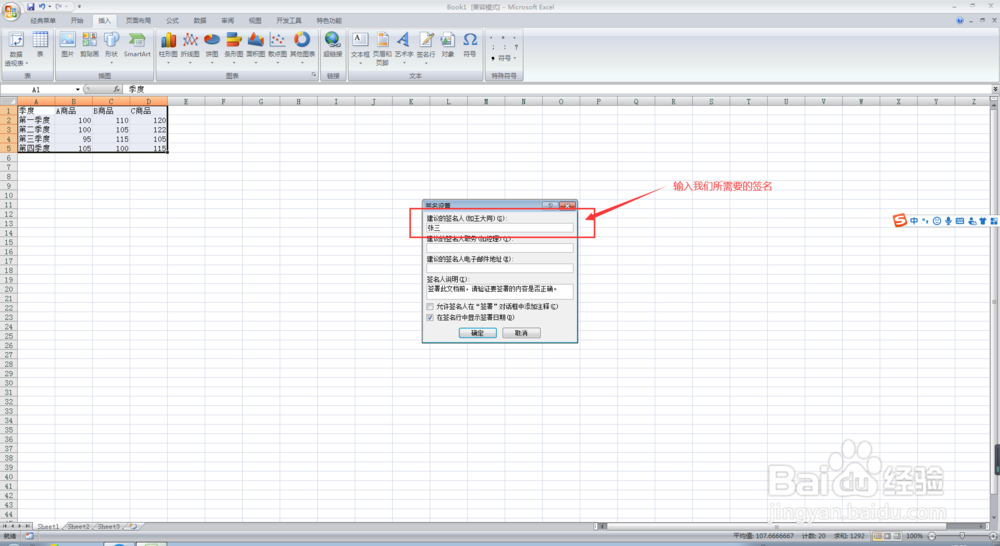Viewport: 1000px width, 546px height.
Task: Click the zoom slider handle
Action: (x=962, y=536)
